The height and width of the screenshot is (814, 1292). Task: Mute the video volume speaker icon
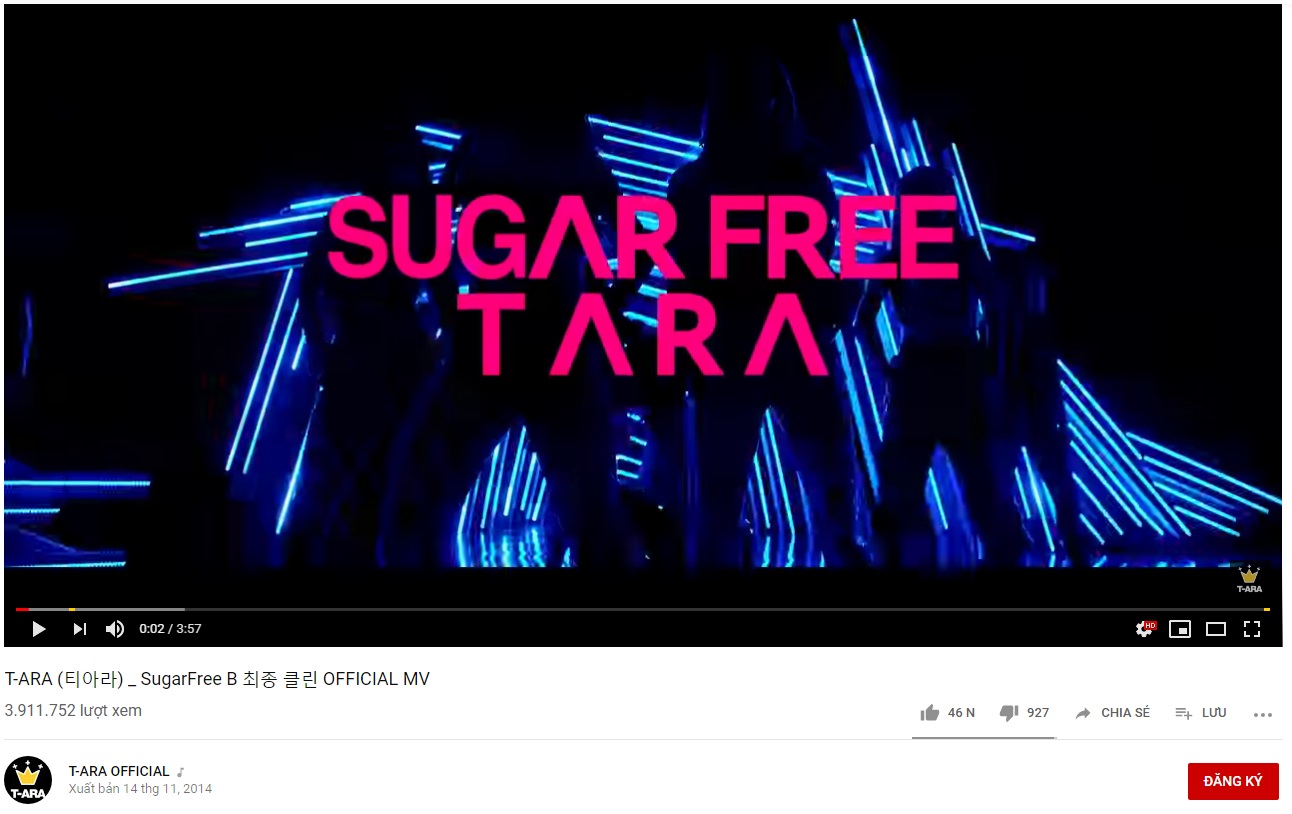click(x=115, y=629)
